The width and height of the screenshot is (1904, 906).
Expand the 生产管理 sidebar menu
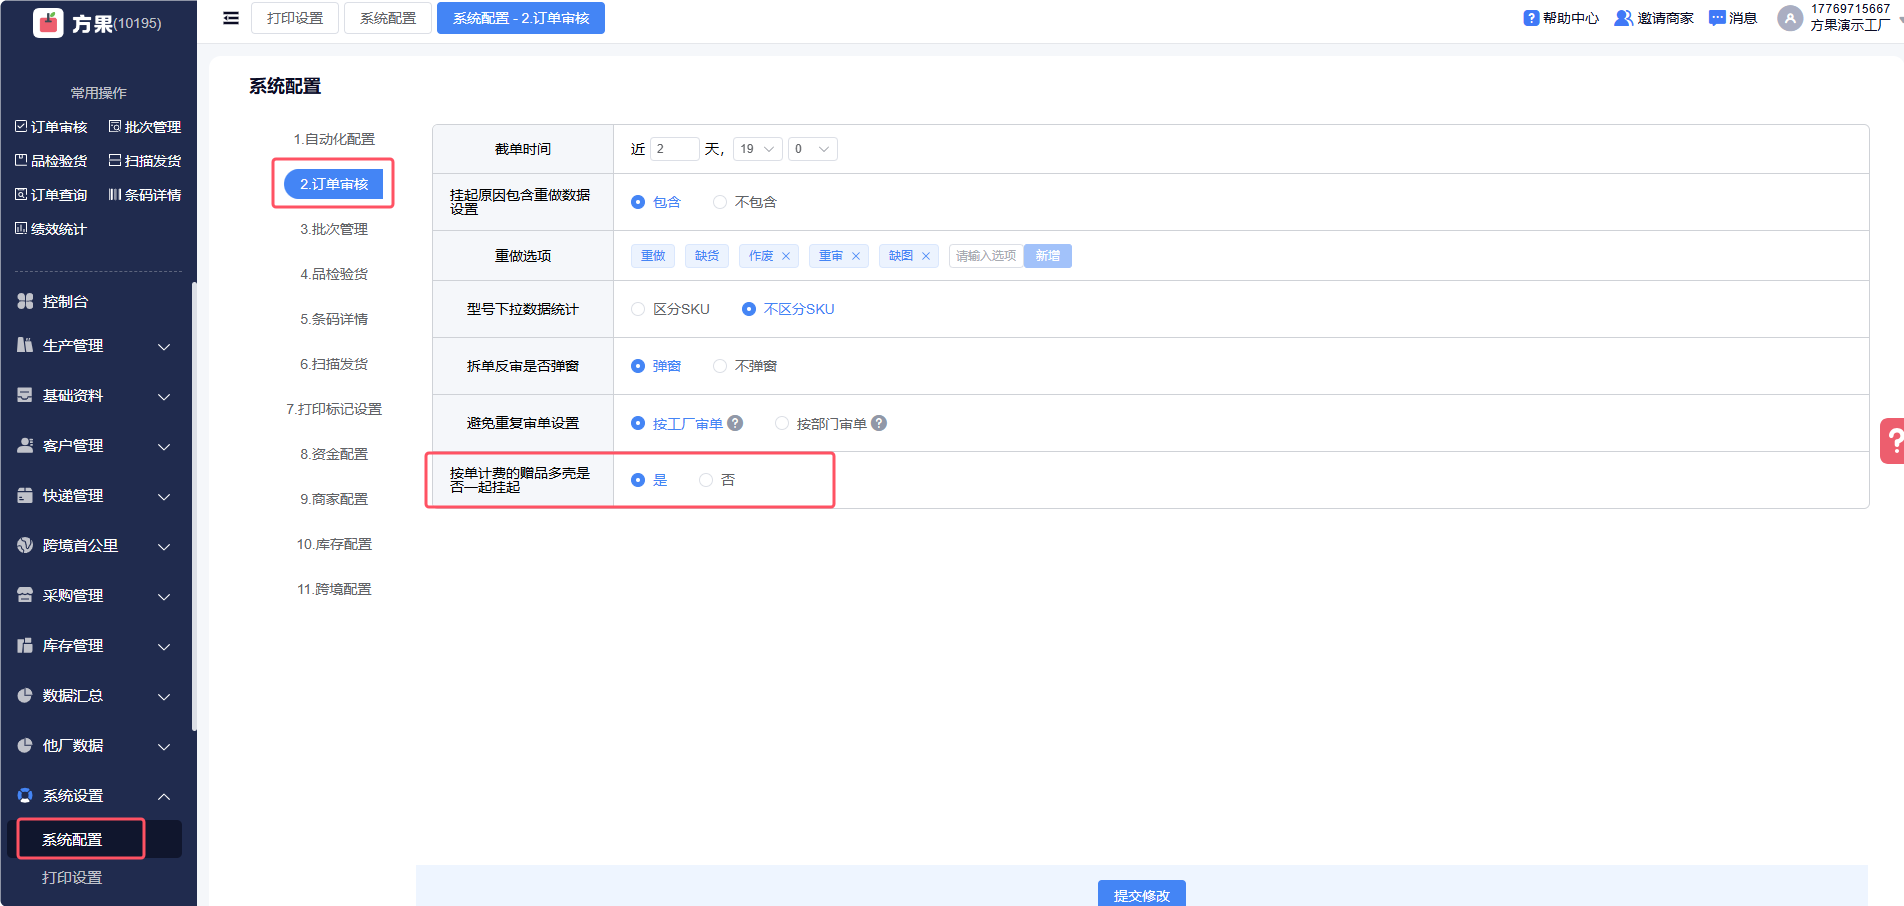[x=95, y=346]
